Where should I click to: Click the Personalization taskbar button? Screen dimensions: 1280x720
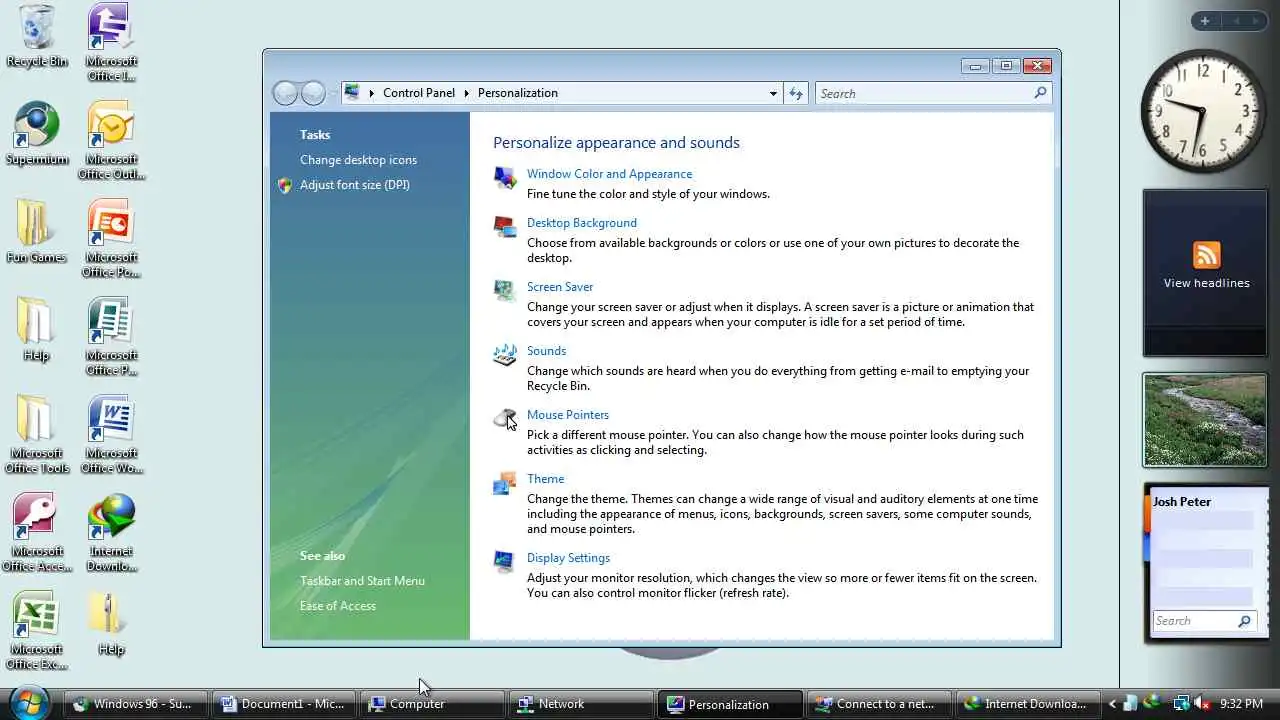coord(729,704)
